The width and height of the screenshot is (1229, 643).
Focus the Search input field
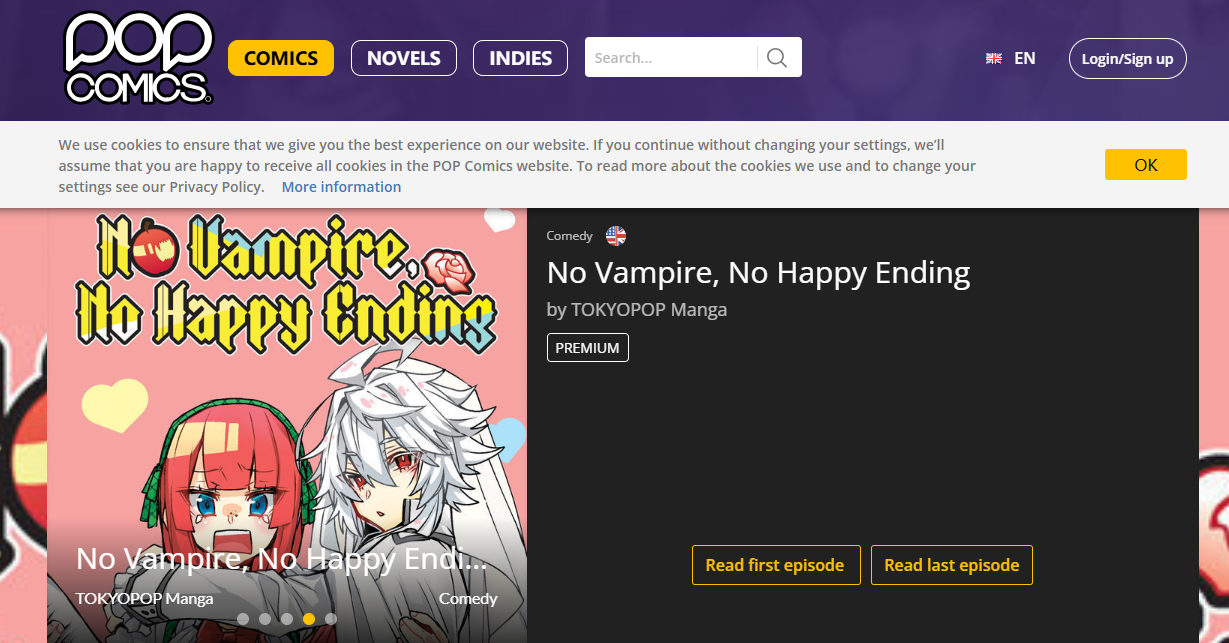671,58
